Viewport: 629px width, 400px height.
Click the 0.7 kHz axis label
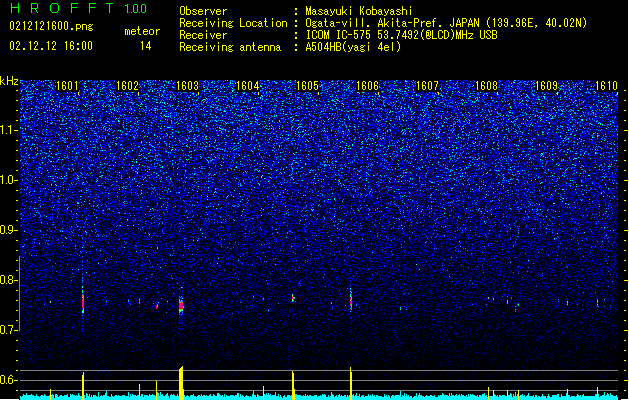[9, 330]
